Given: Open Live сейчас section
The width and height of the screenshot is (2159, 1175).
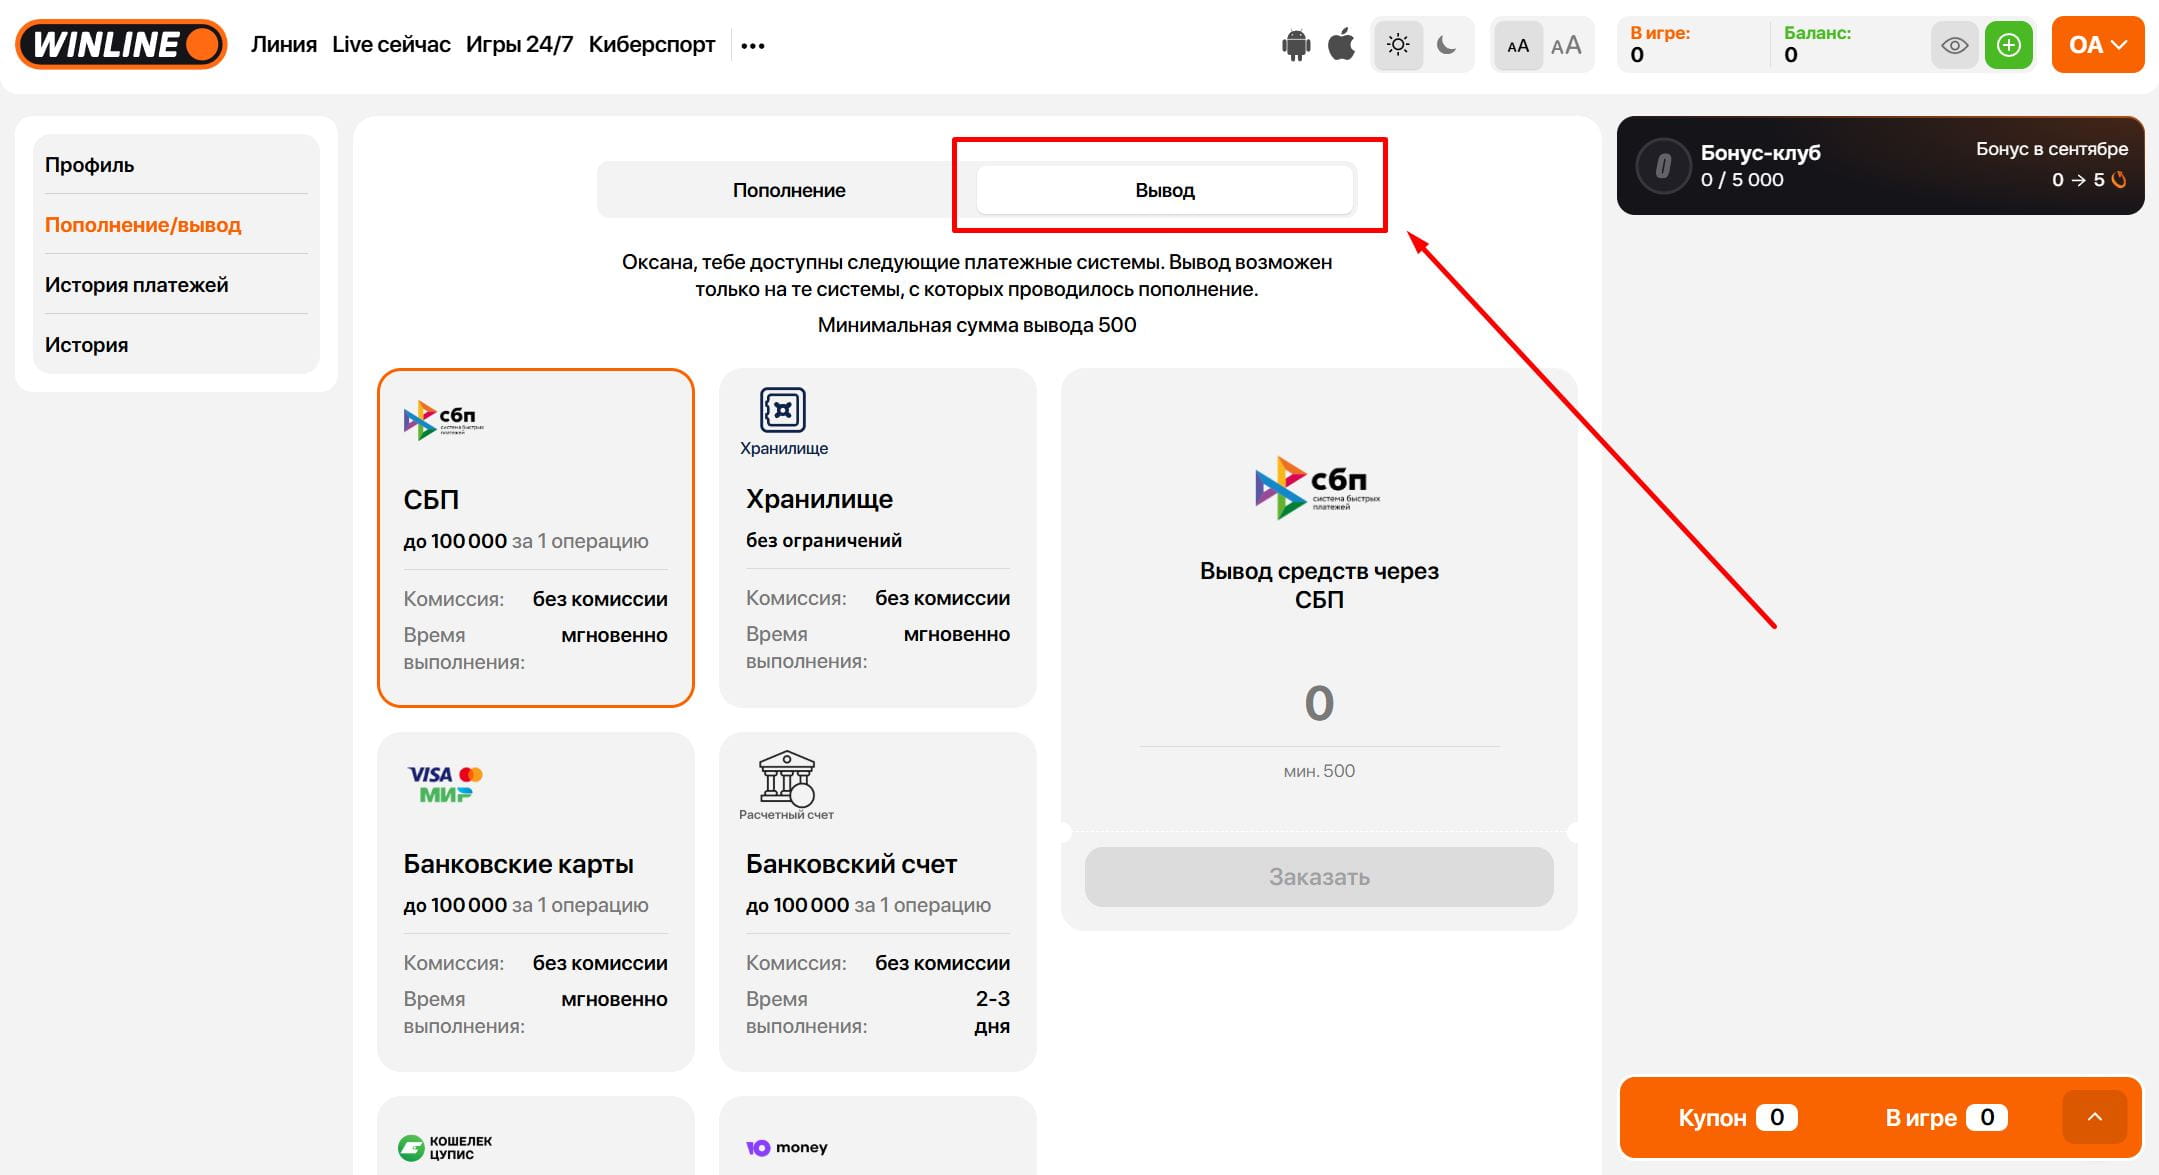Looking at the screenshot, I should pos(391,45).
